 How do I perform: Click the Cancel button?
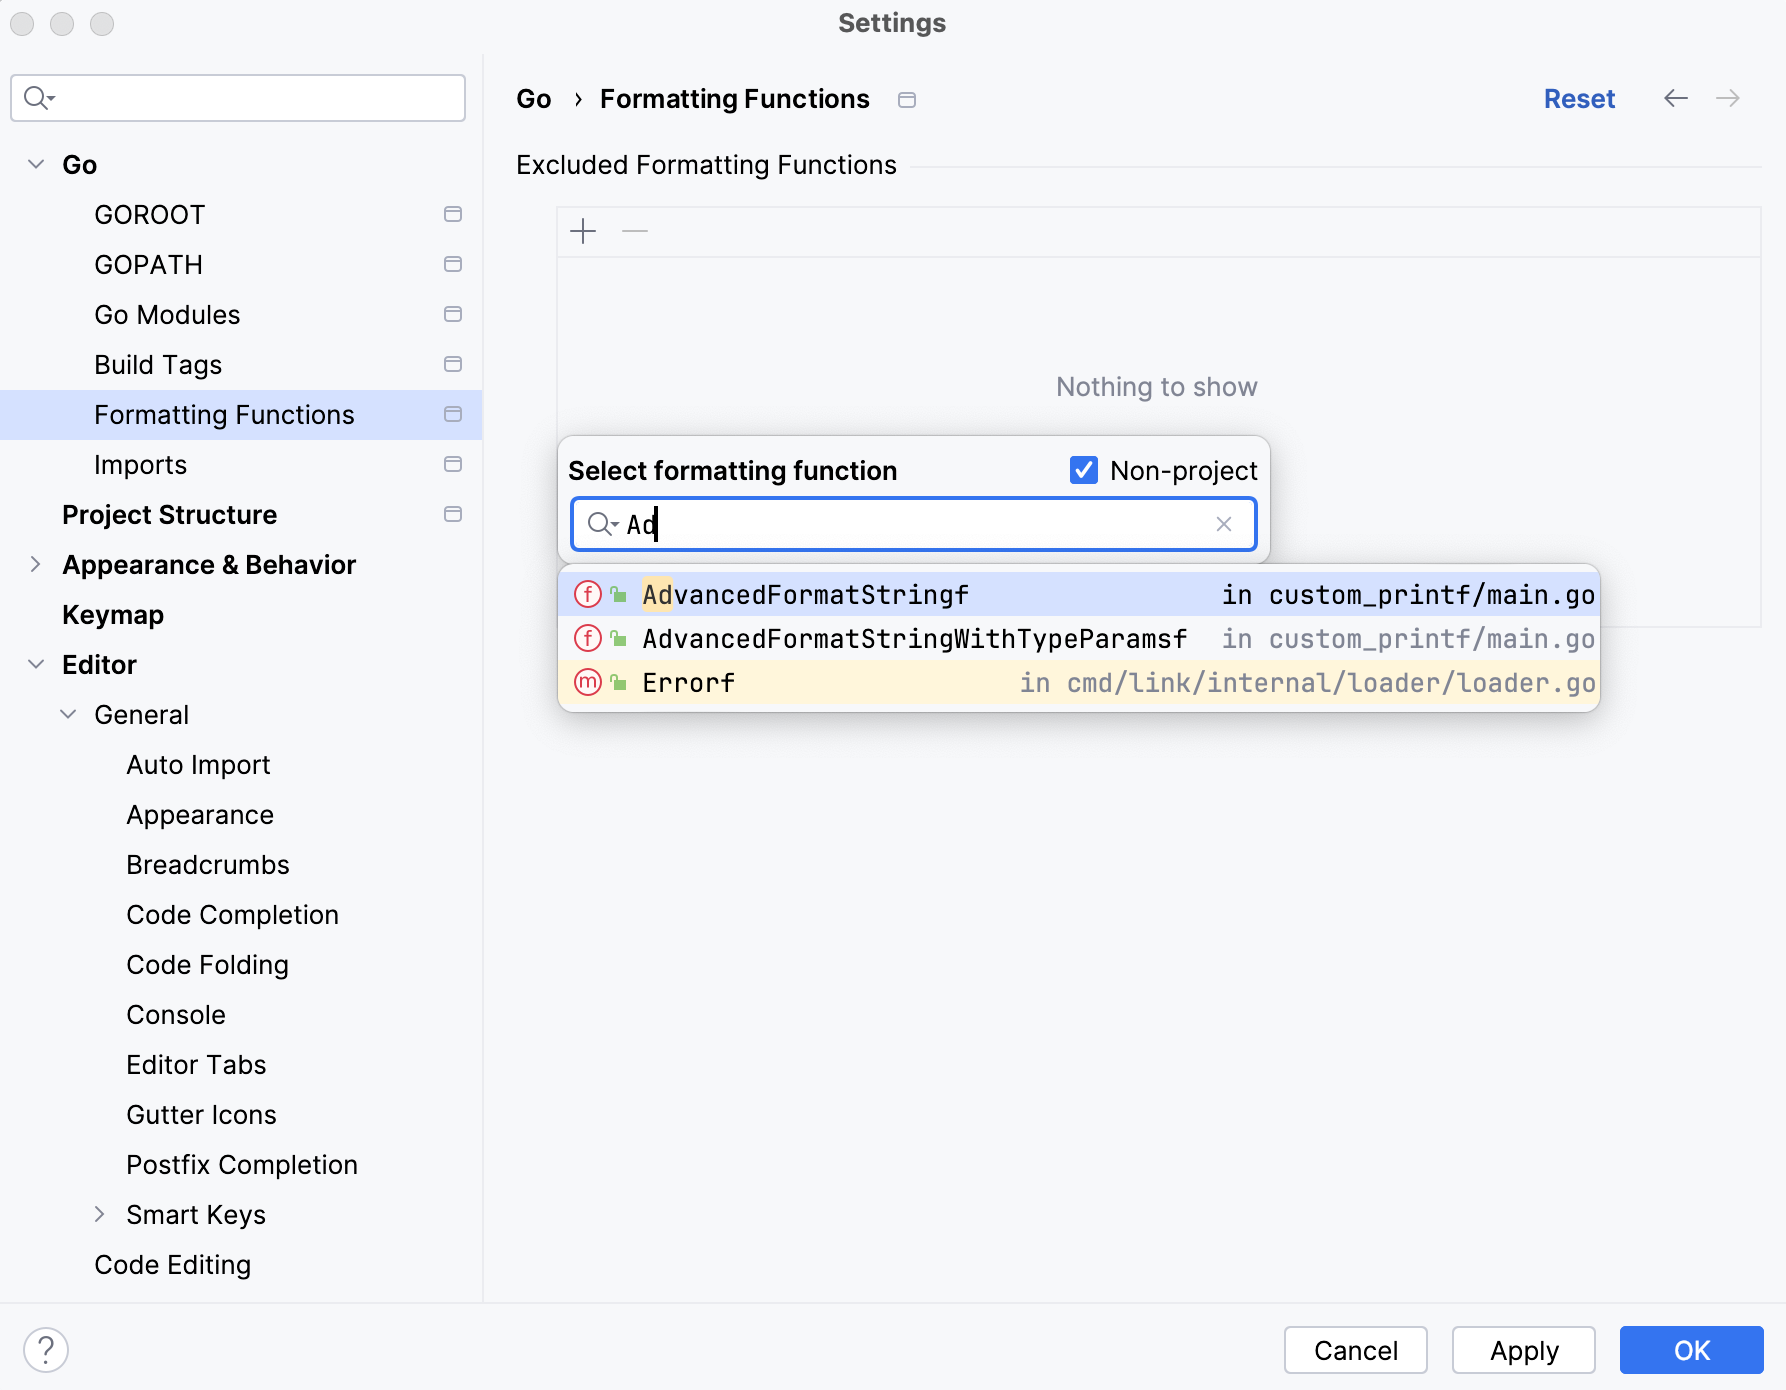click(1355, 1350)
